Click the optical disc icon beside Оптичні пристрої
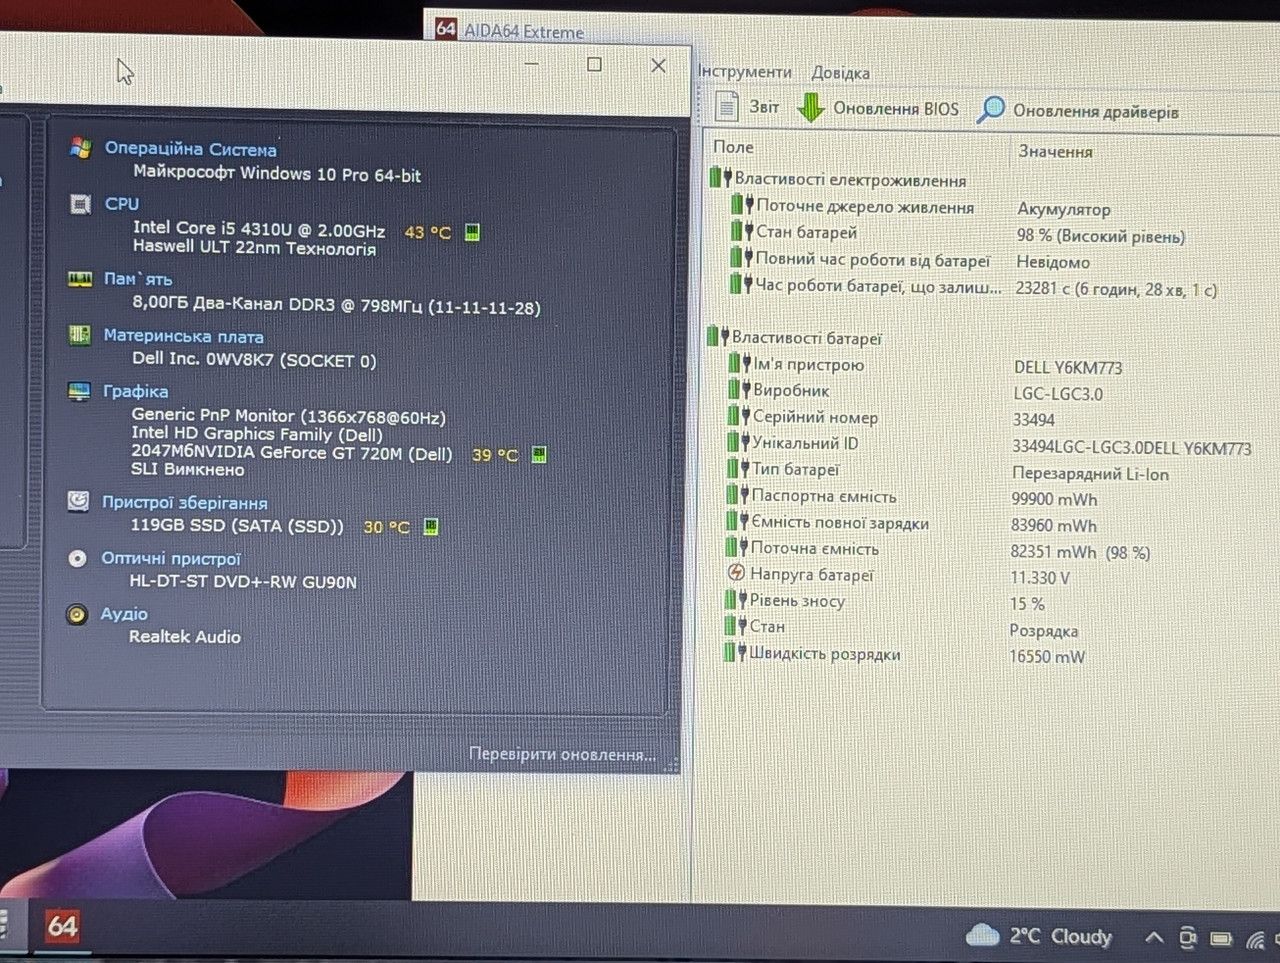The height and width of the screenshot is (963, 1280). pos(77,558)
